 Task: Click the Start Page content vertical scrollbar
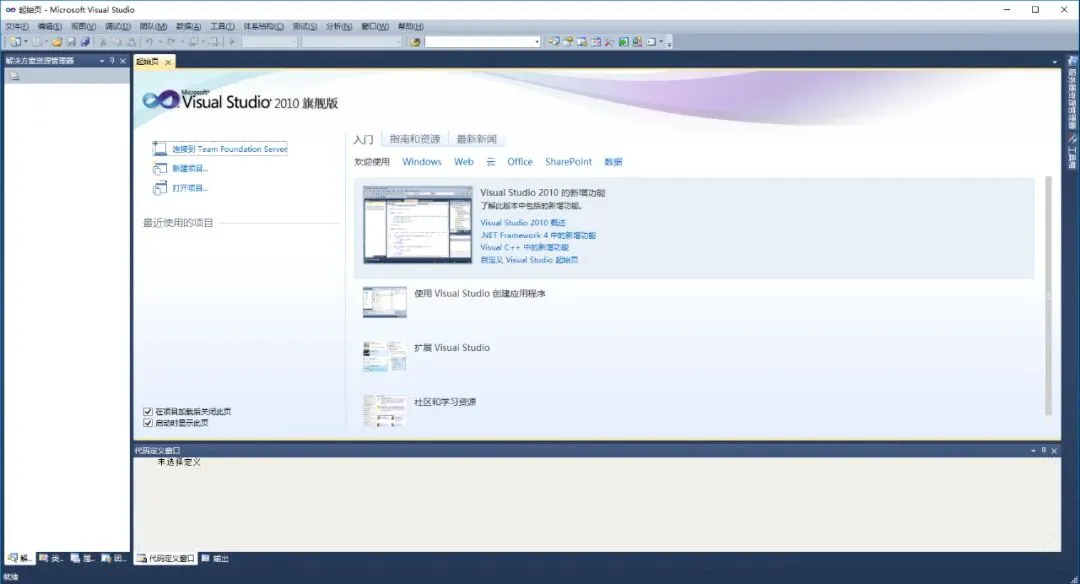[x=1048, y=296]
